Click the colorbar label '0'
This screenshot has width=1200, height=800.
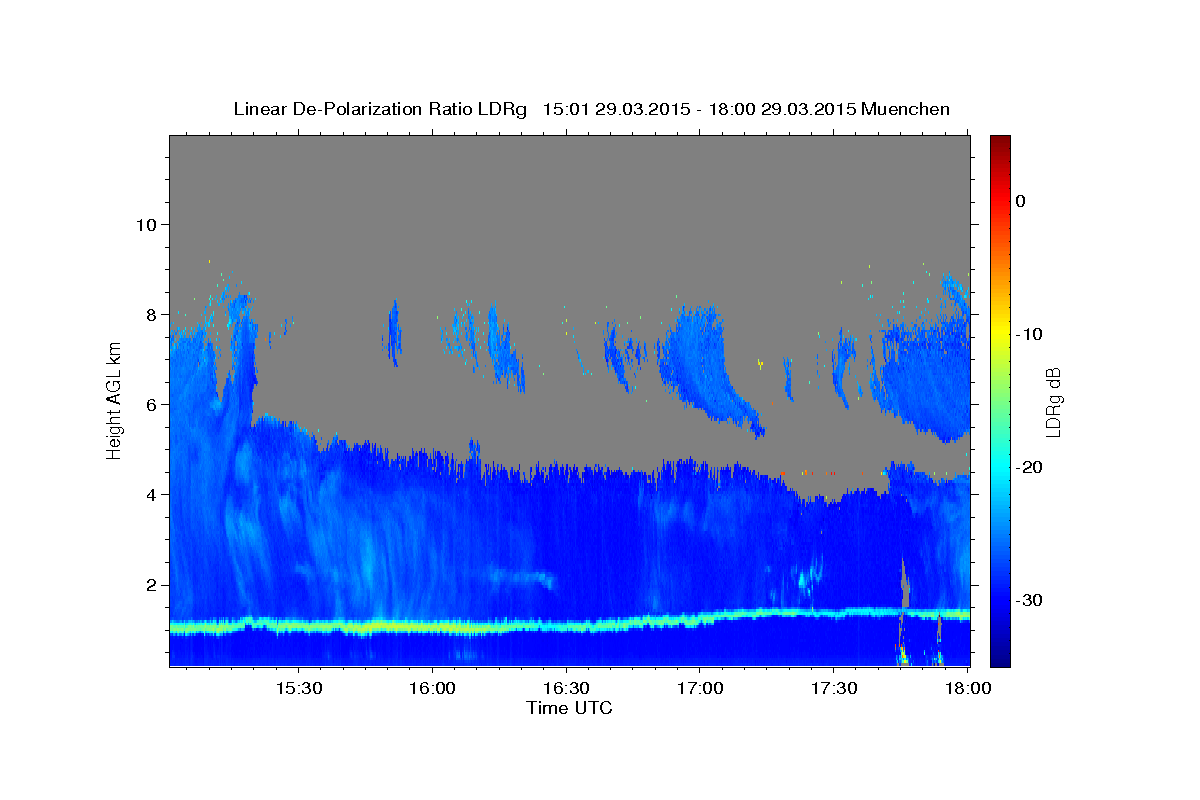pos(1021,201)
